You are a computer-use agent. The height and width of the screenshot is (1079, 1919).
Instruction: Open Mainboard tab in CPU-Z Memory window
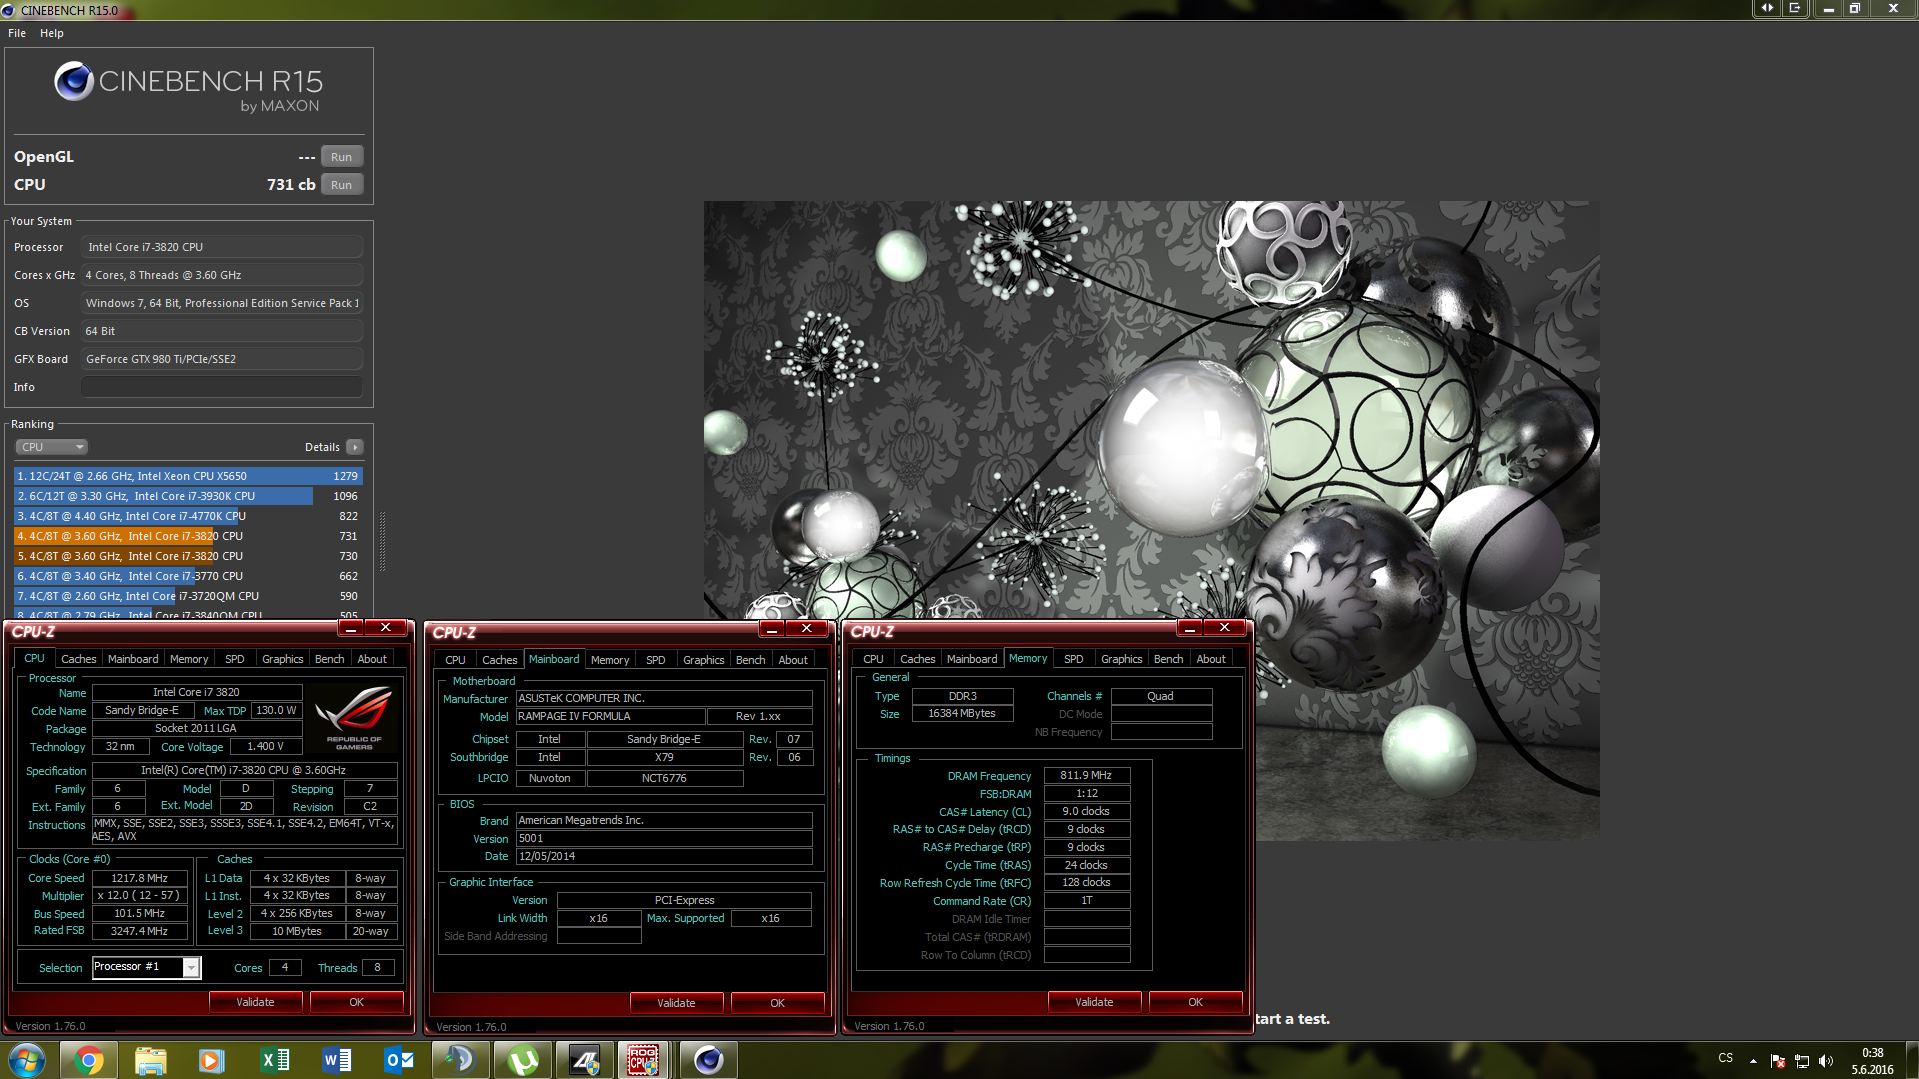click(x=972, y=659)
